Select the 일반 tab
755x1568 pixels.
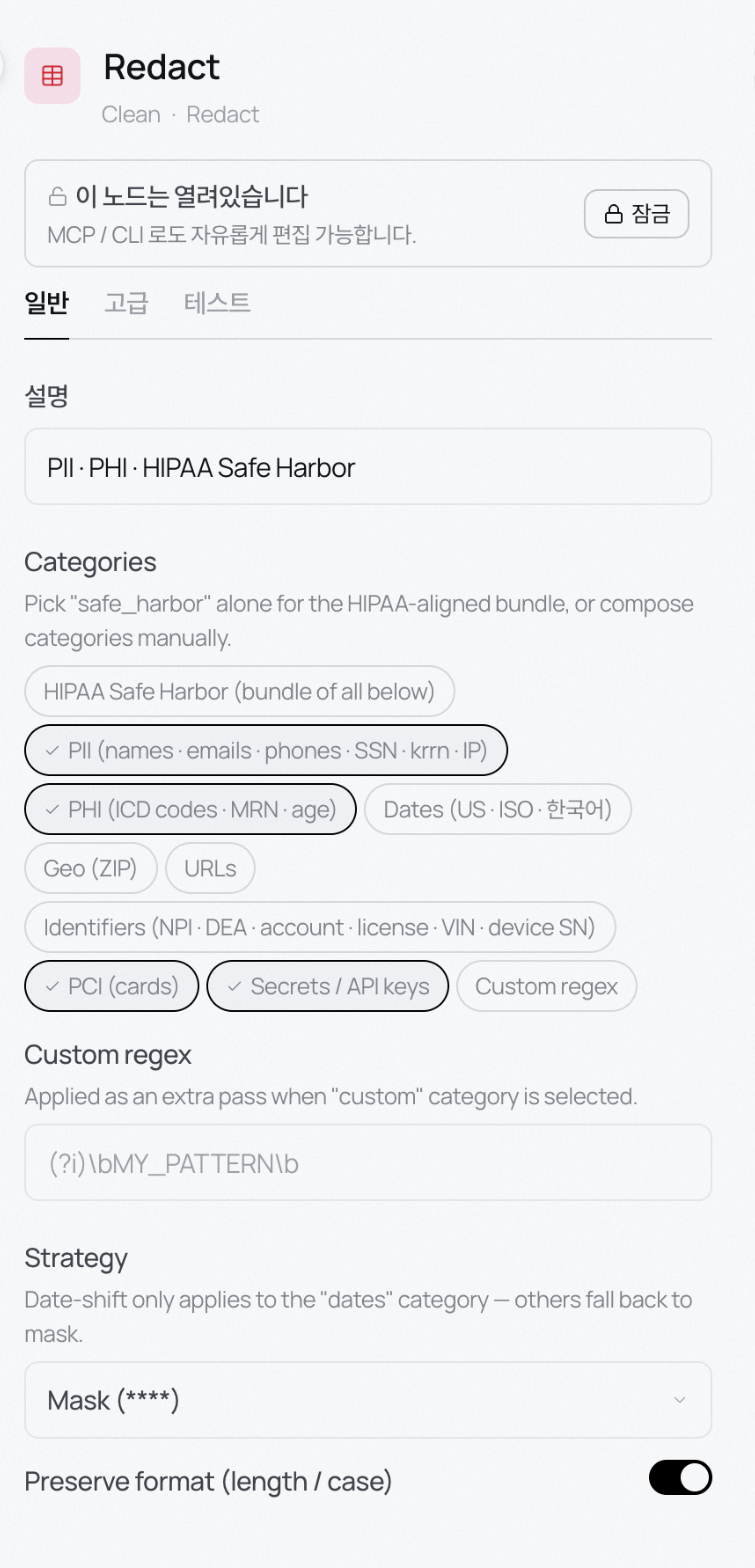46,303
